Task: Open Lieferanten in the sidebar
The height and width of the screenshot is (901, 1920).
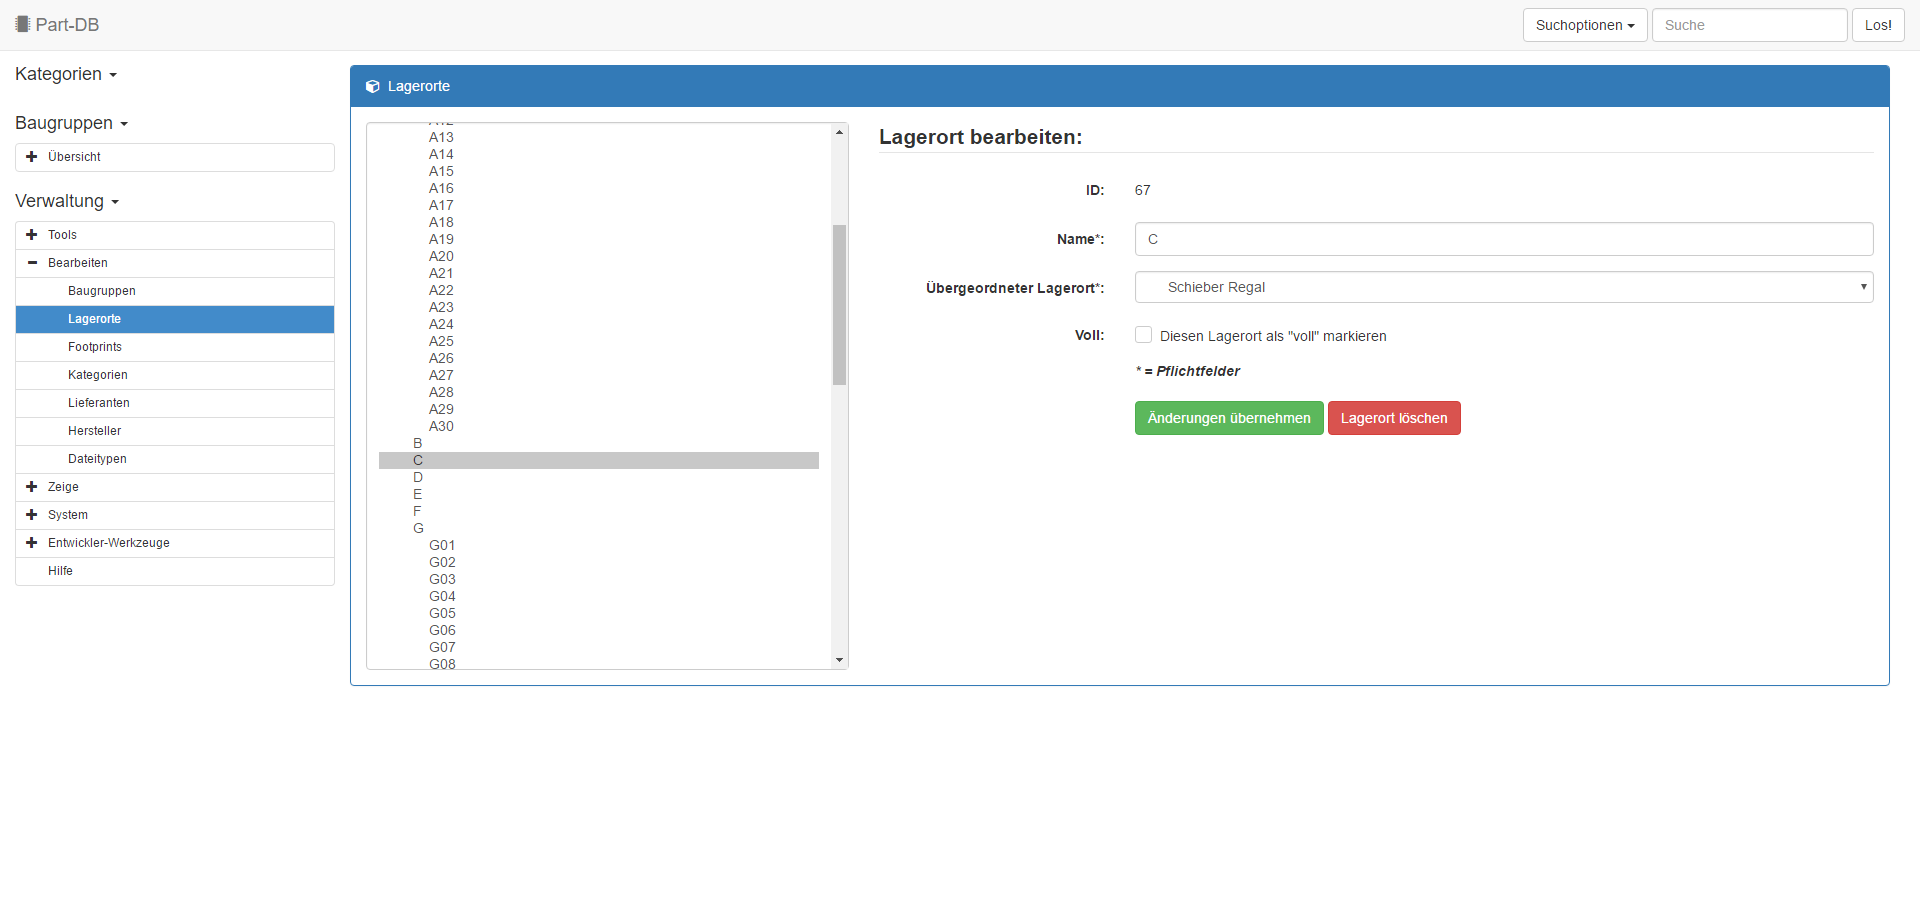Action: point(175,403)
